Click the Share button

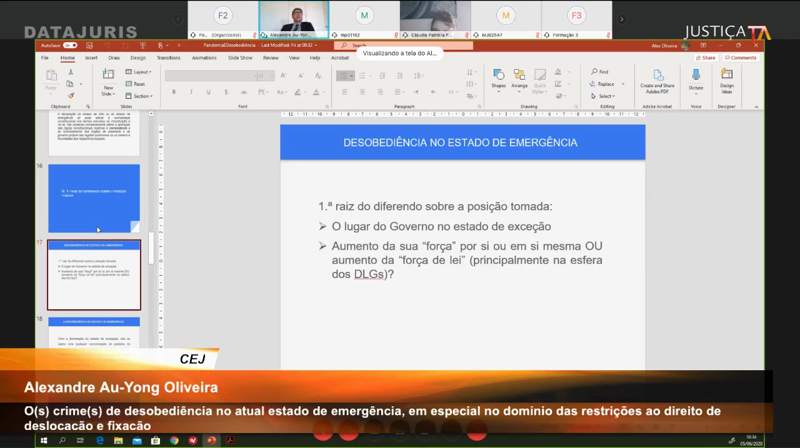pos(707,58)
